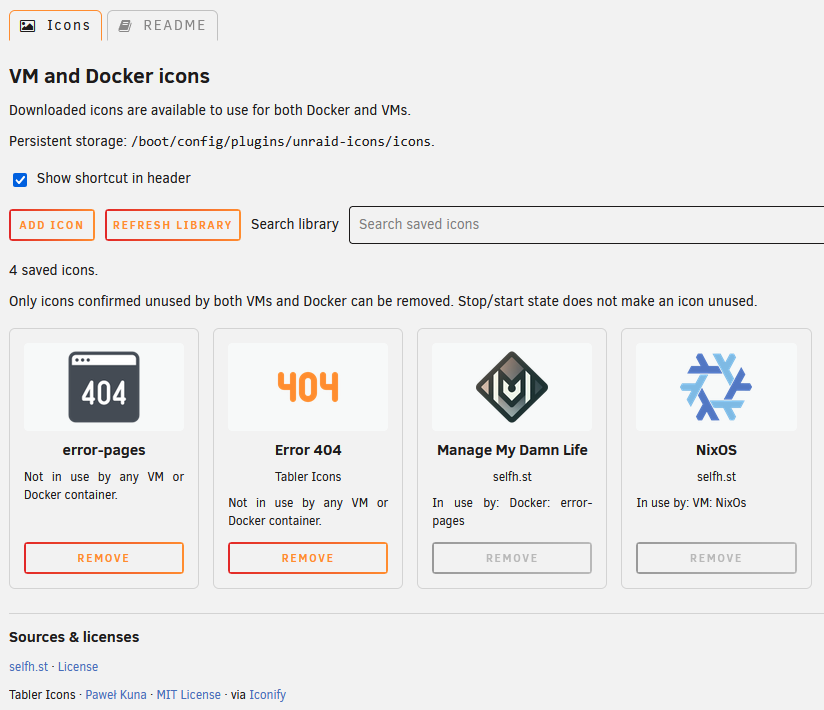Click the book icon in README tab
824x710 pixels.
[x=125, y=26]
